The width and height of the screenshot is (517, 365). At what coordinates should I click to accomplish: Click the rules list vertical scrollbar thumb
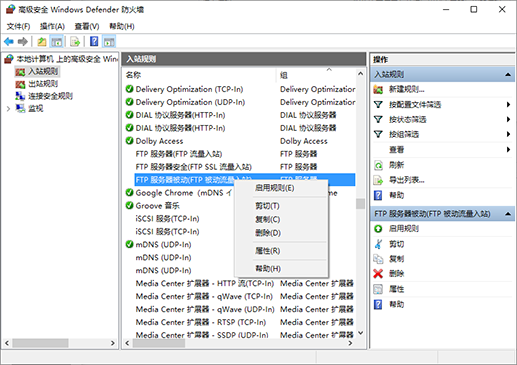tap(360, 204)
